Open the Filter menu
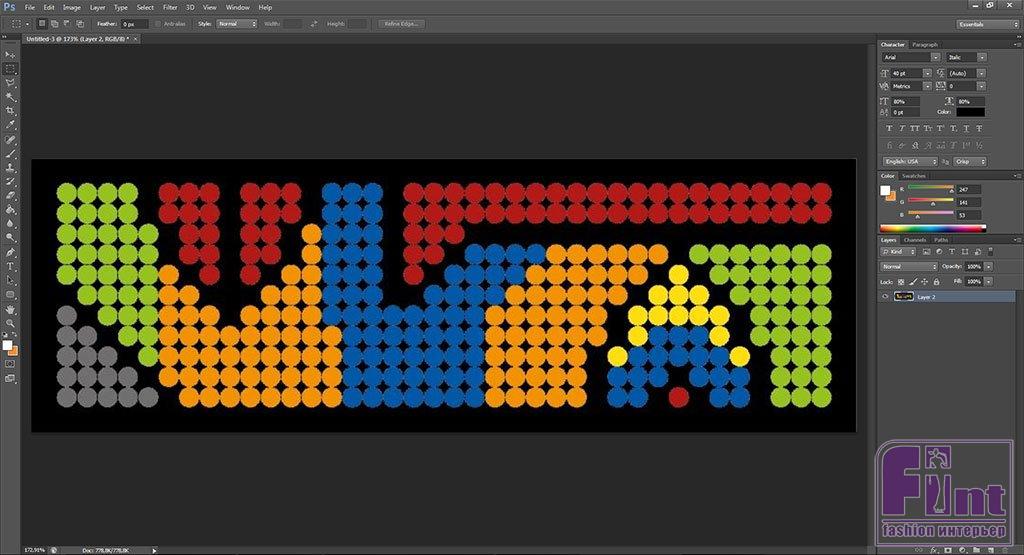 (168, 7)
